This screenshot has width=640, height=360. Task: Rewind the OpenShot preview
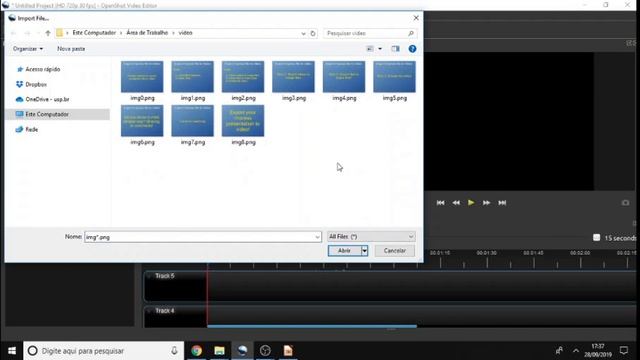[x=456, y=203]
